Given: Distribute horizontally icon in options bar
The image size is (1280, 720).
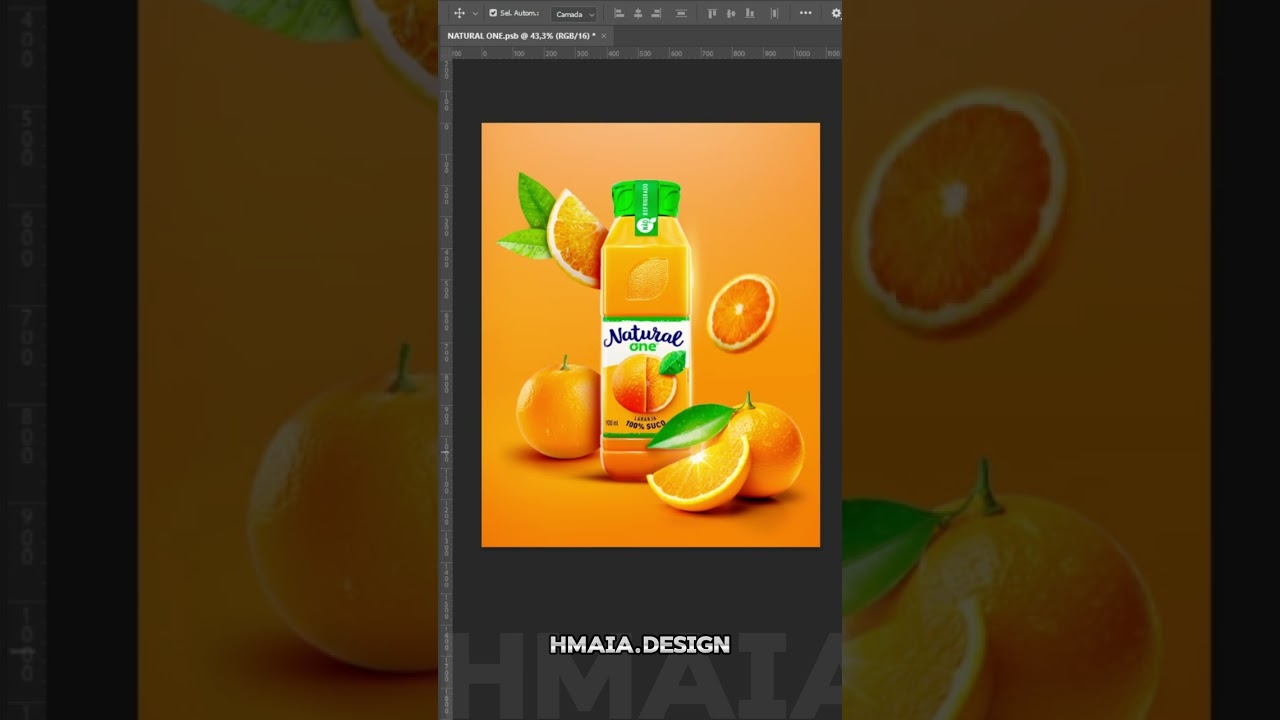Looking at the screenshot, I should click(x=774, y=13).
